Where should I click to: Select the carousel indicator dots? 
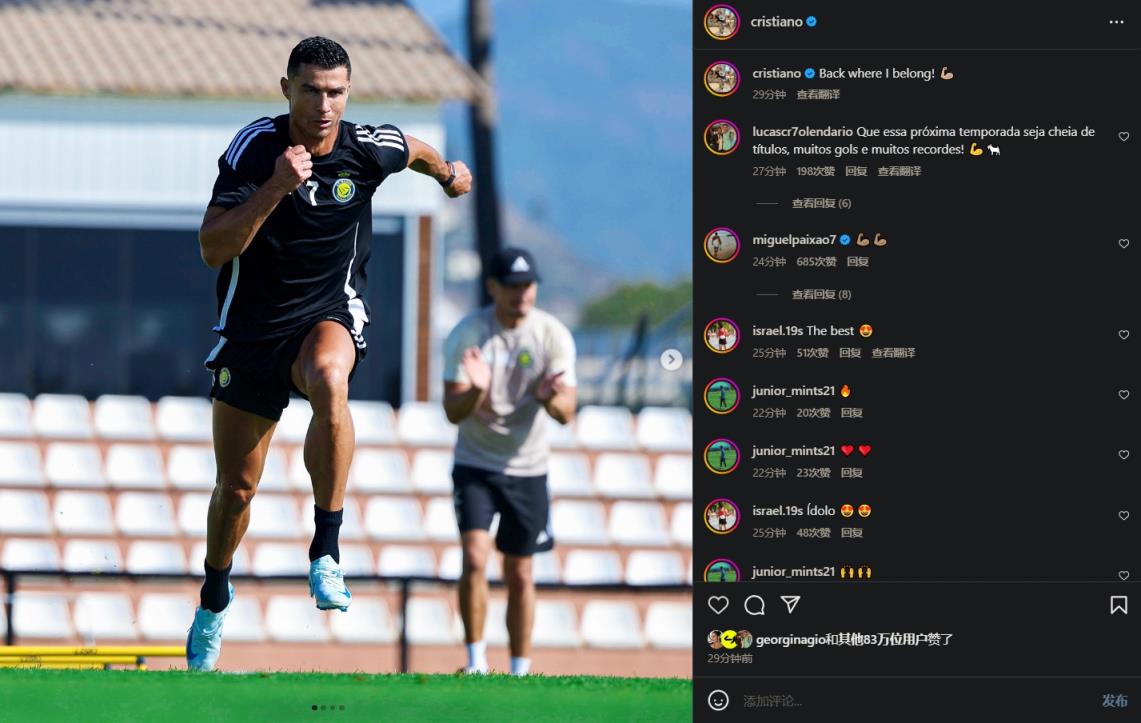(x=328, y=707)
